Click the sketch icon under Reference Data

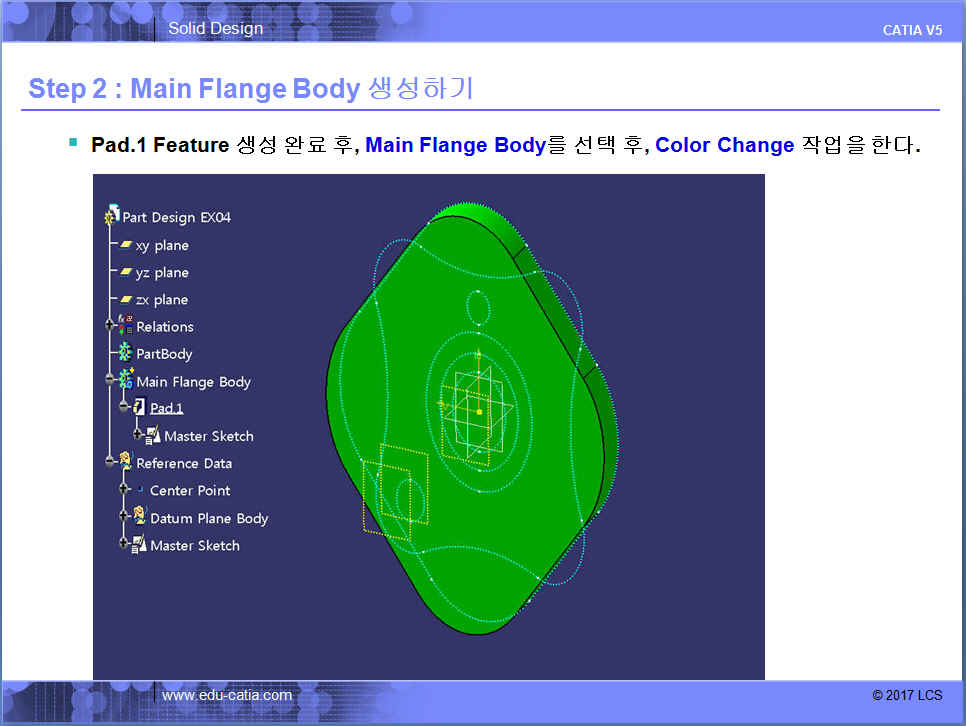point(139,544)
